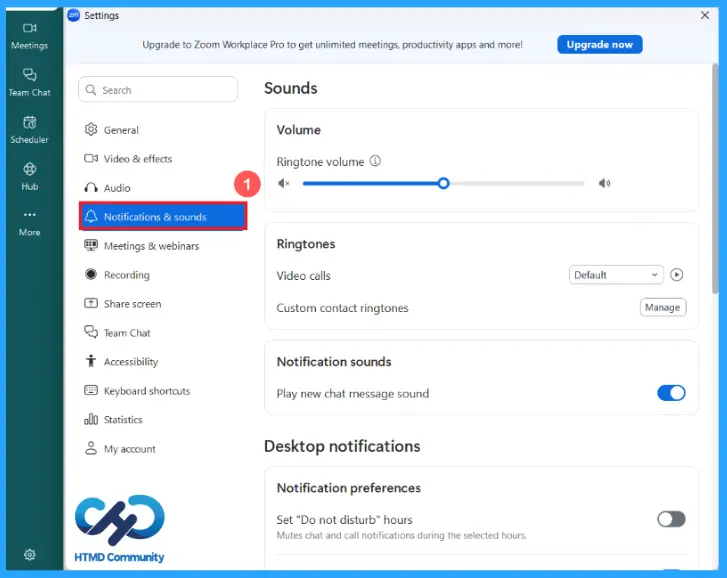The width and height of the screenshot is (727, 578).
Task: Click the user icon beside My account
Action: (91, 448)
